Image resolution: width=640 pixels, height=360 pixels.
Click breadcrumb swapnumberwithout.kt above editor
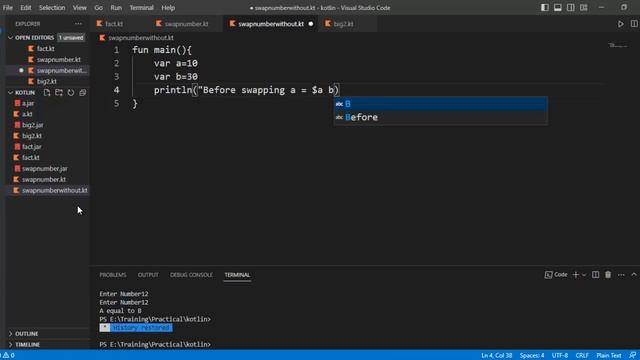tap(140, 38)
